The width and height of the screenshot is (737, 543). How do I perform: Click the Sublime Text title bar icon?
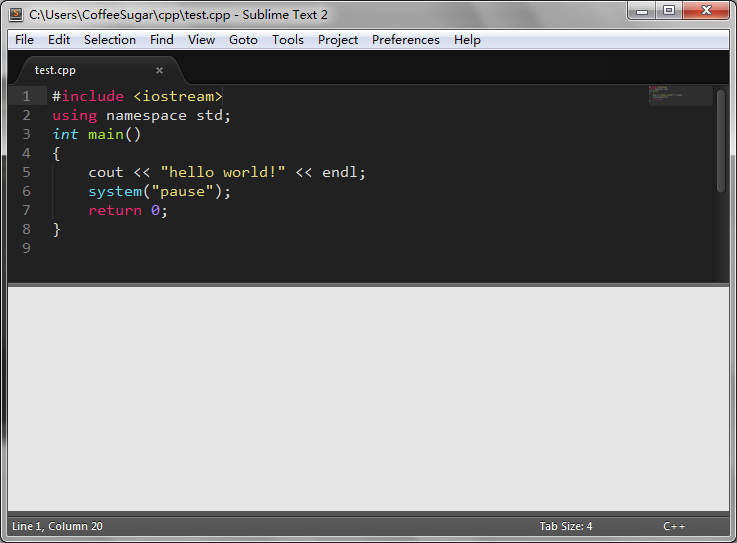16,14
